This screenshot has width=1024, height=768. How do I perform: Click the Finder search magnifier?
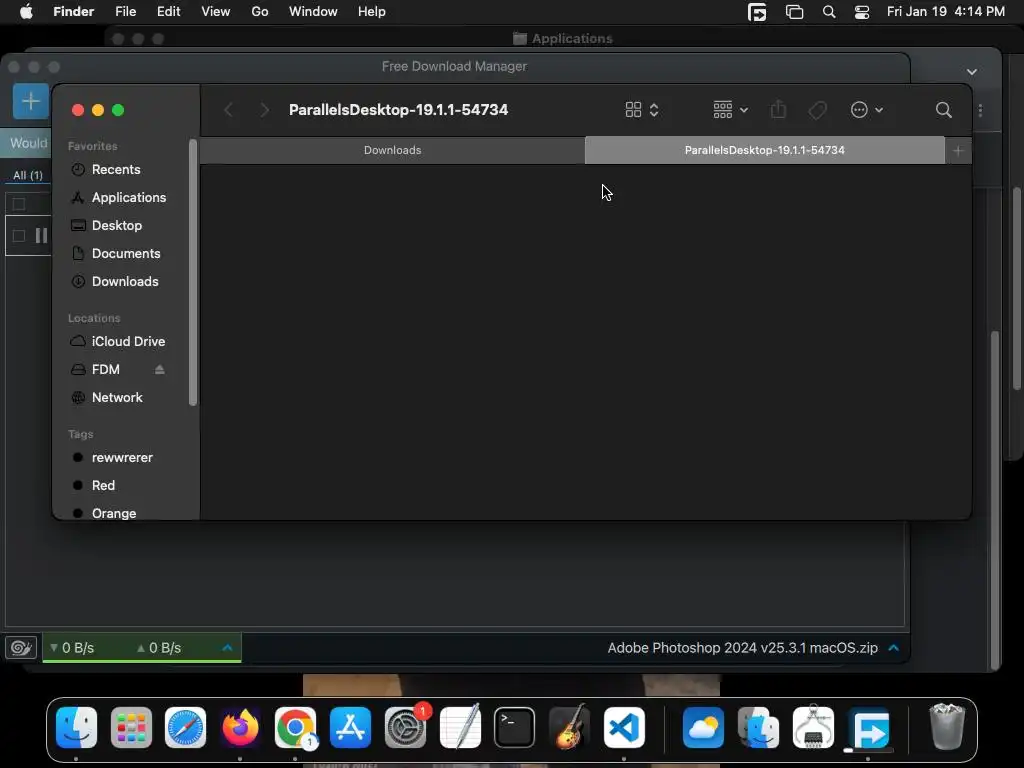pos(943,110)
